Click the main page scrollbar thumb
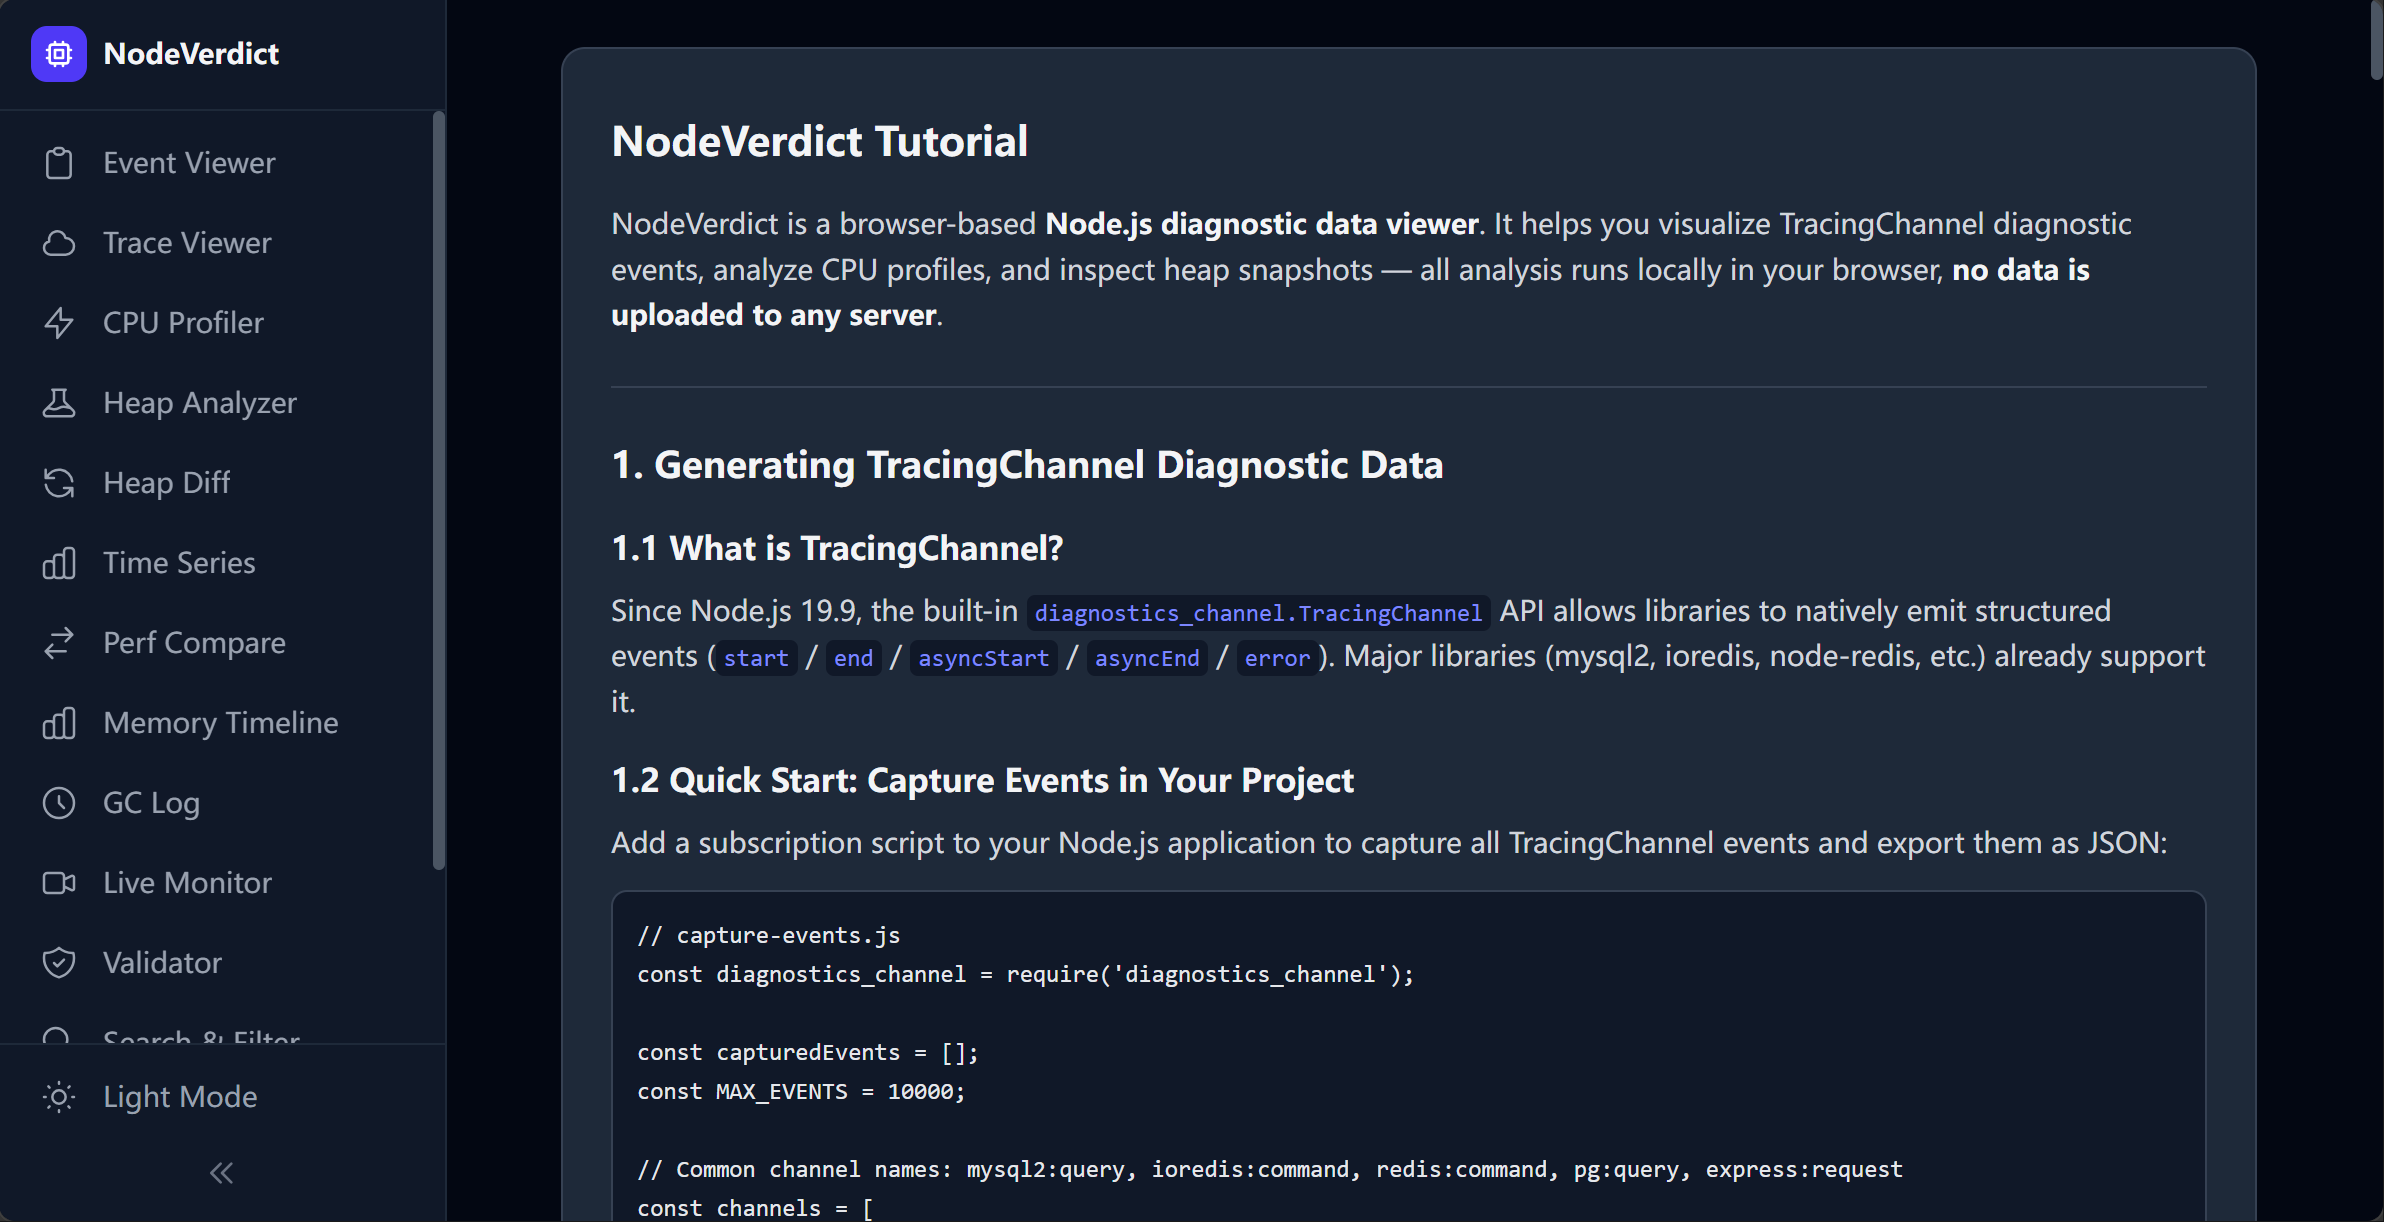 (2376, 40)
